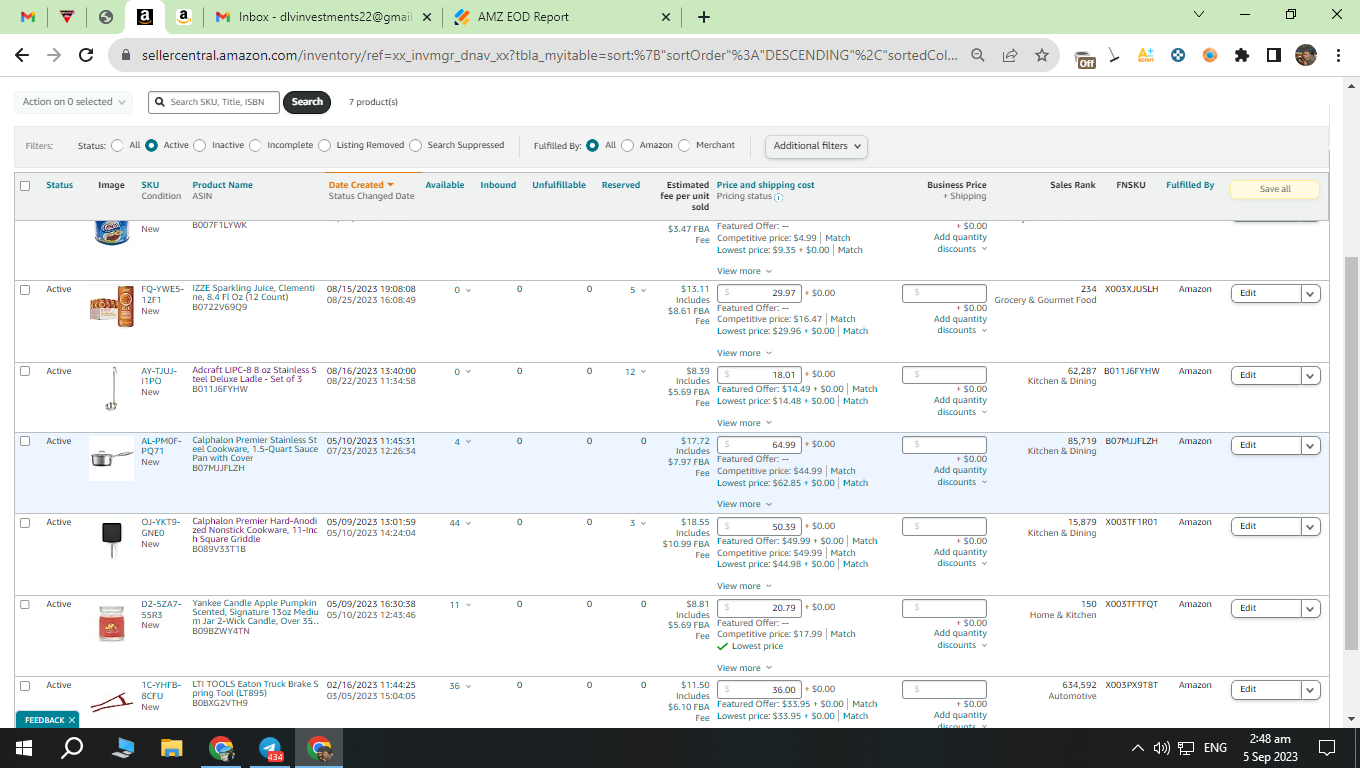Check the Adcraft Ladle row checkbox
This screenshot has width=1360, height=768.
point(25,371)
